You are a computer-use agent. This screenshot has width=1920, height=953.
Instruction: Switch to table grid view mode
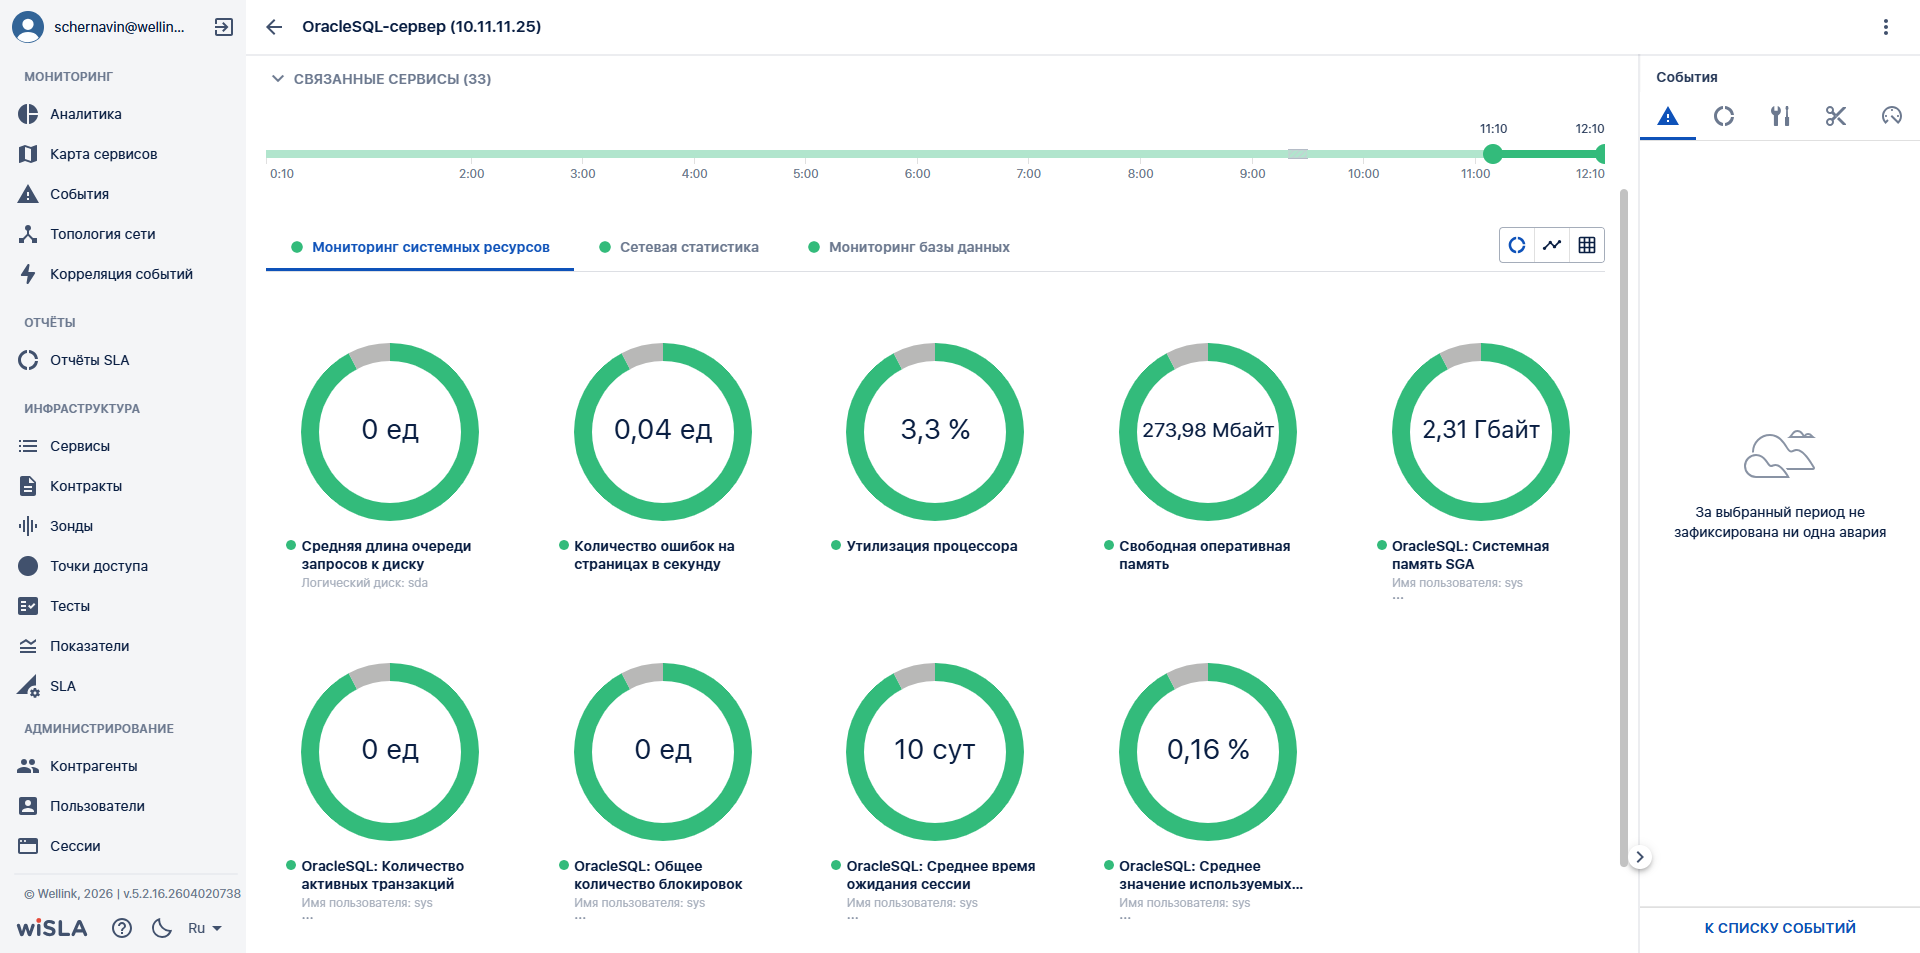pyautogui.click(x=1587, y=245)
